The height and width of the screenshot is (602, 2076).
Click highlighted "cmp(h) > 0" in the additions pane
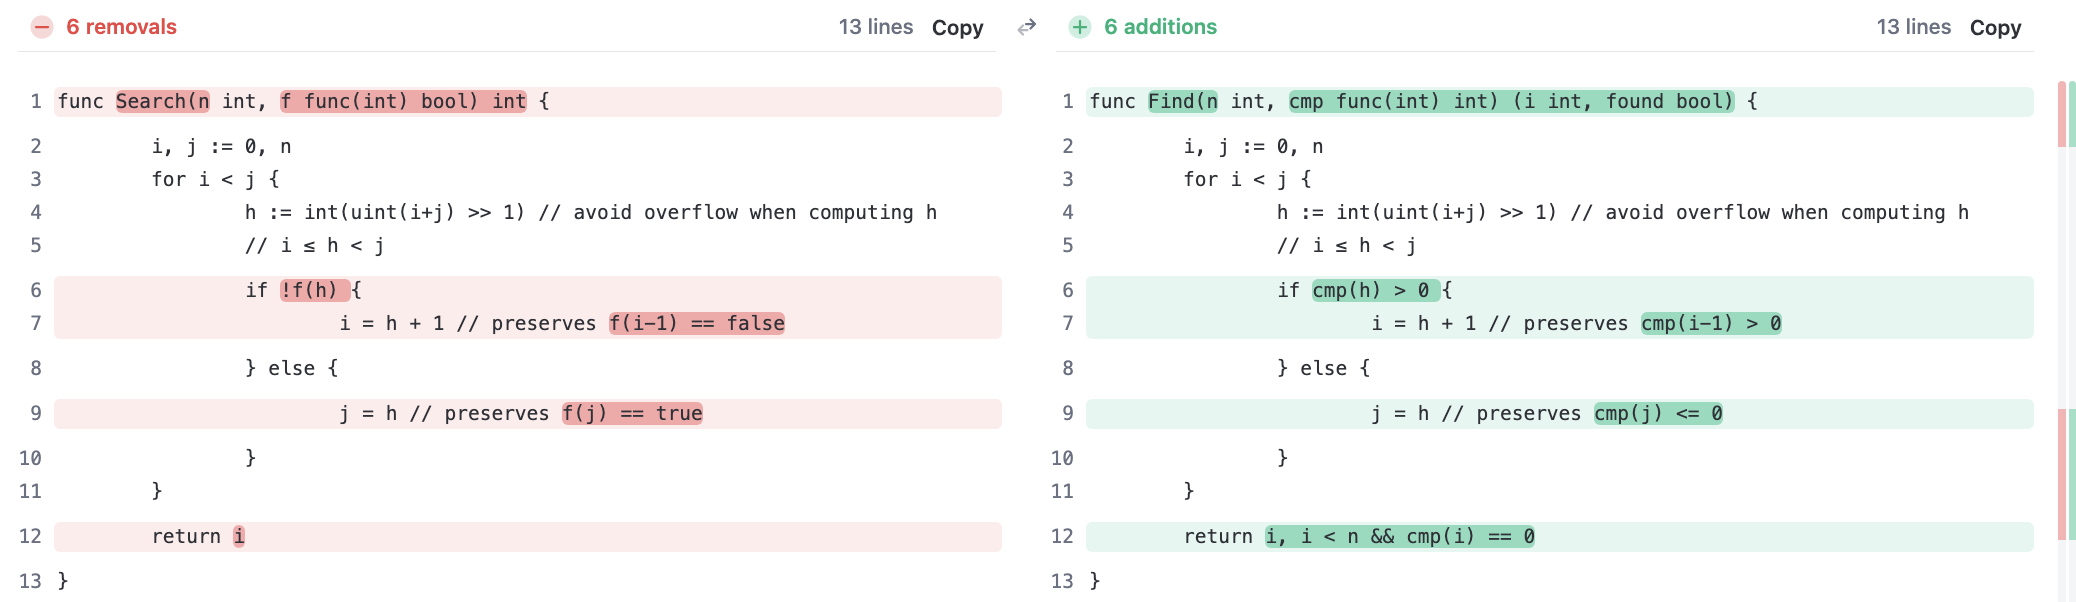[x=1375, y=290]
